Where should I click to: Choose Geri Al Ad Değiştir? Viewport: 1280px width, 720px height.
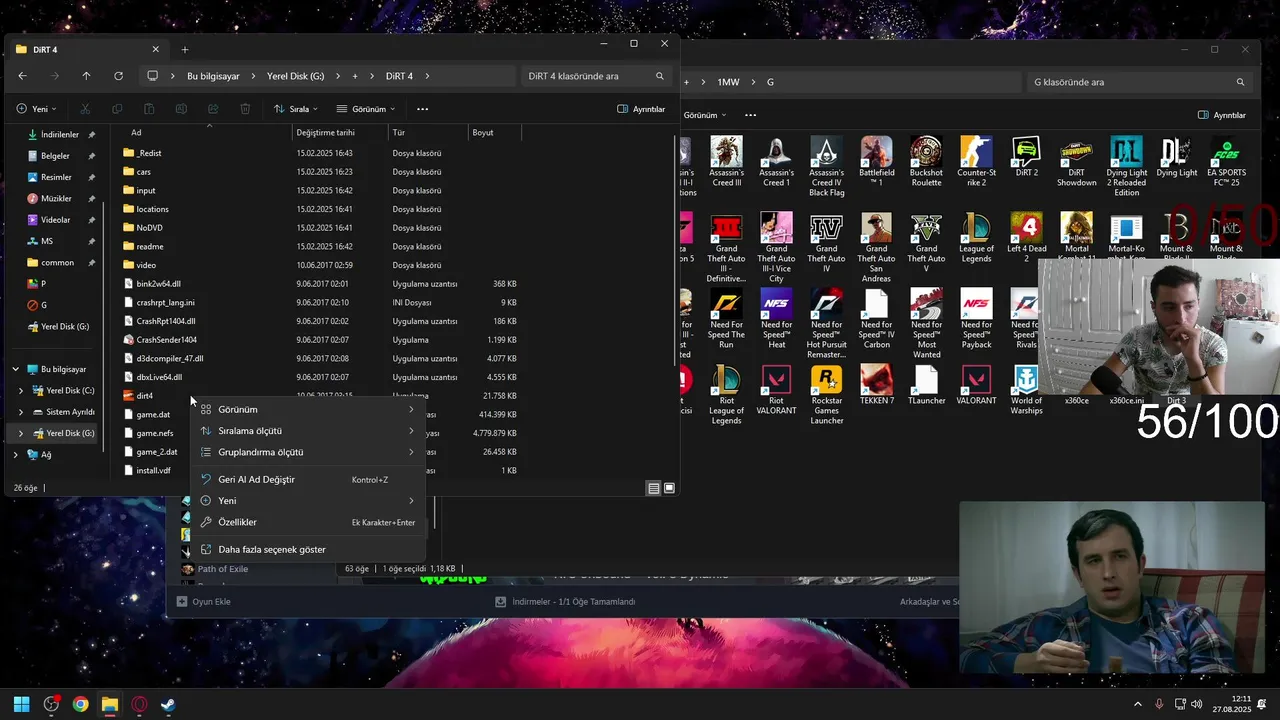(x=307, y=479)
